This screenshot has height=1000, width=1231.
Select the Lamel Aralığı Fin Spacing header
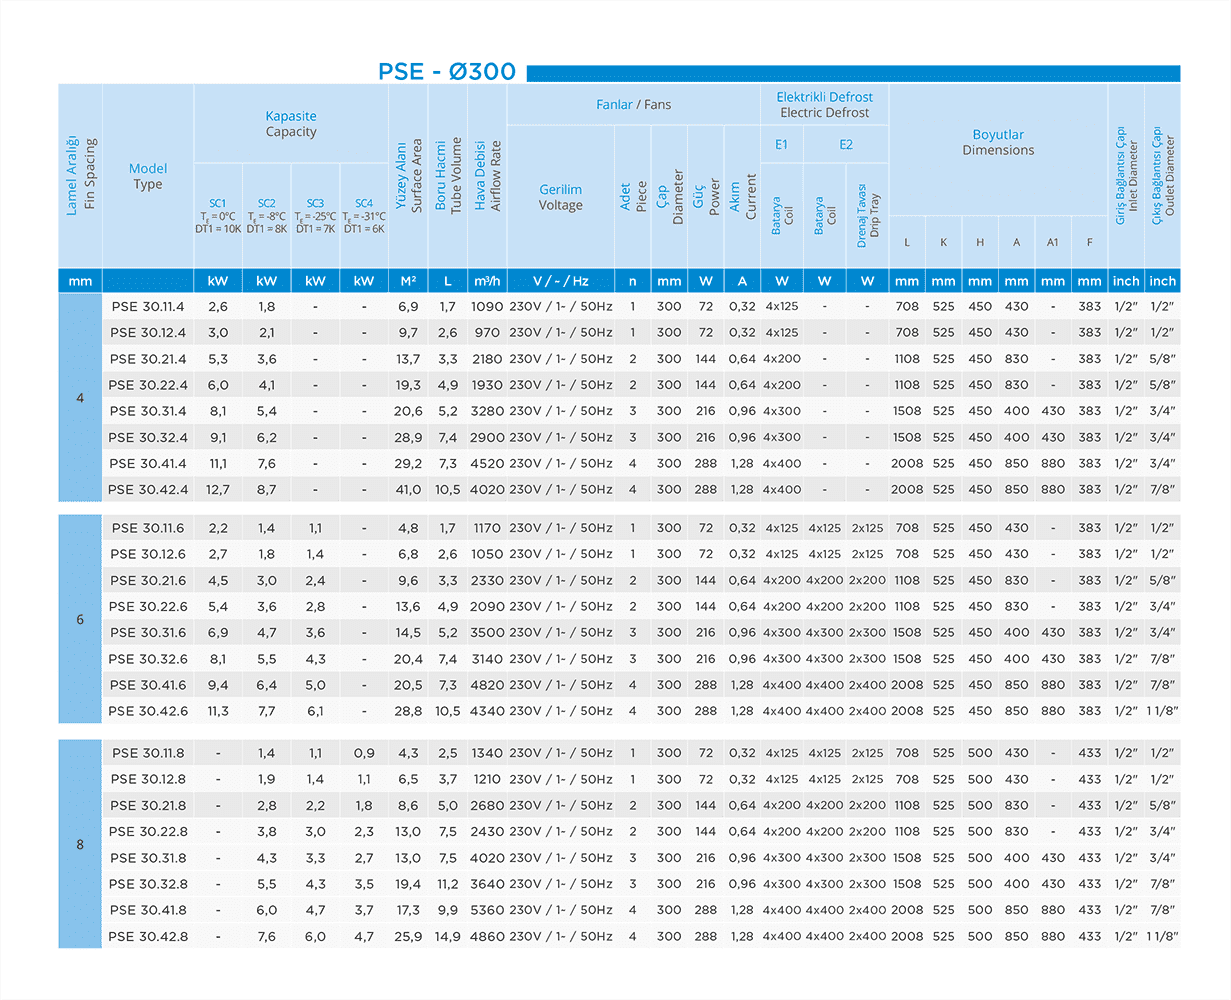coord(80,175)
